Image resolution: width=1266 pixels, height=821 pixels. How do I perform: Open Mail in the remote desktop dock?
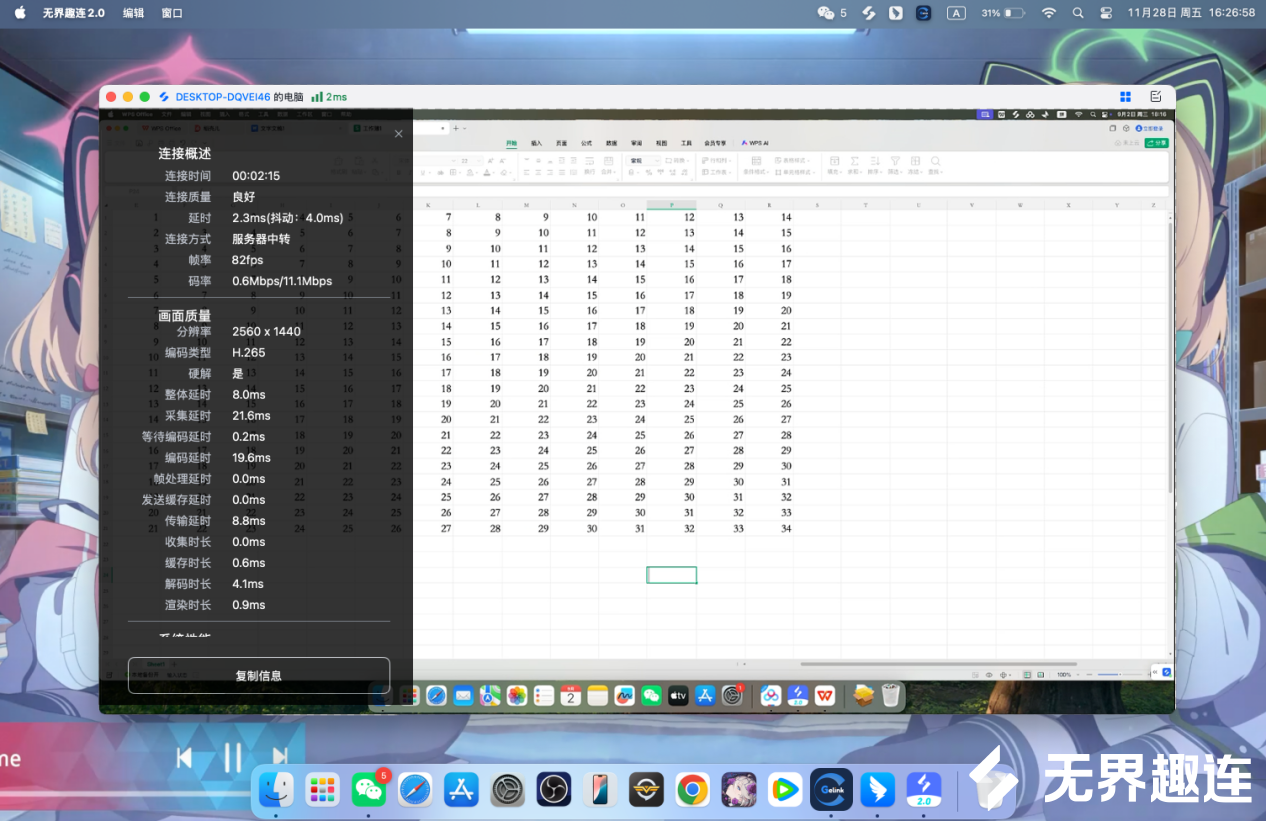(463, 695)
